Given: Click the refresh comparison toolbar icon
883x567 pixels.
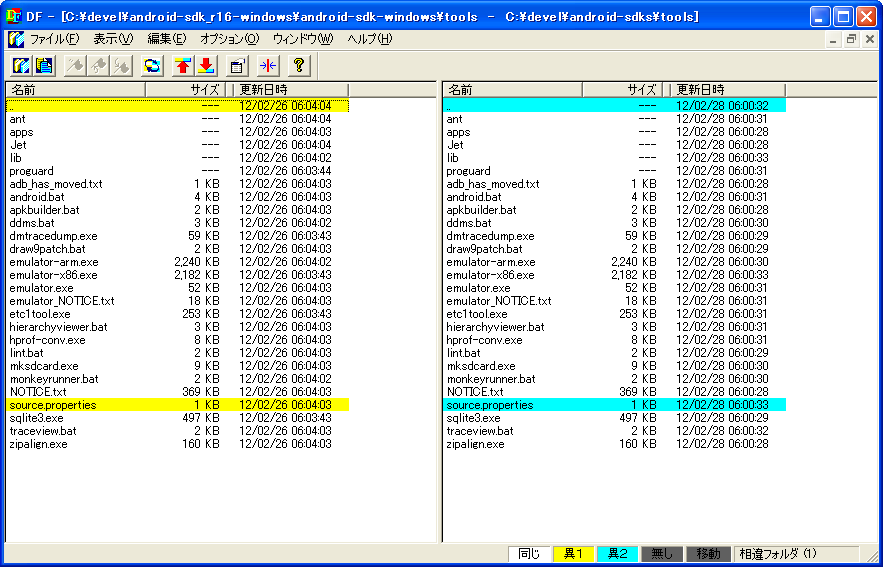Looking at the screenshot, I should [152, 66].
